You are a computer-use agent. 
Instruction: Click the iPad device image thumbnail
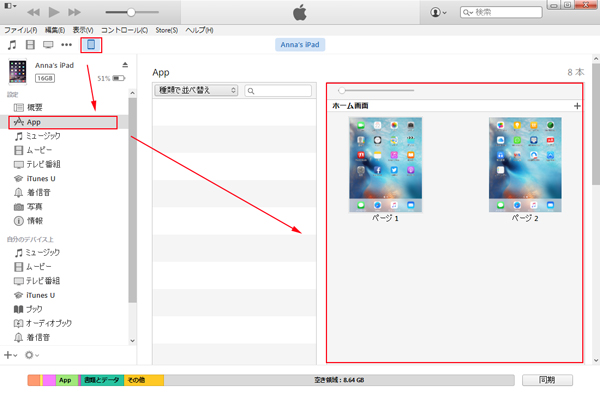18,72
